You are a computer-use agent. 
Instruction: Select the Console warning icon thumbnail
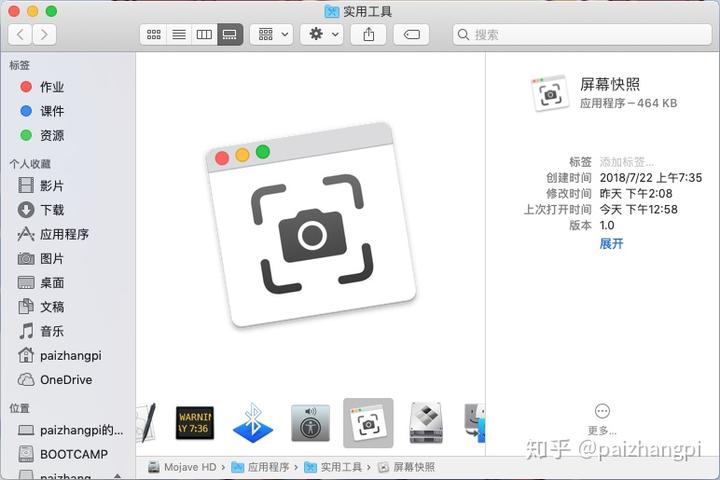(x=195, y=423)
